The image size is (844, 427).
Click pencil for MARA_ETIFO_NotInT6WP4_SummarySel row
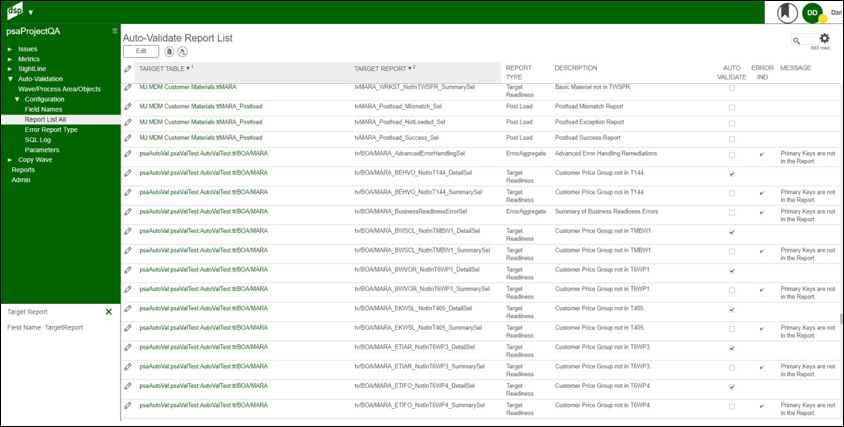(x=128, y=405)
